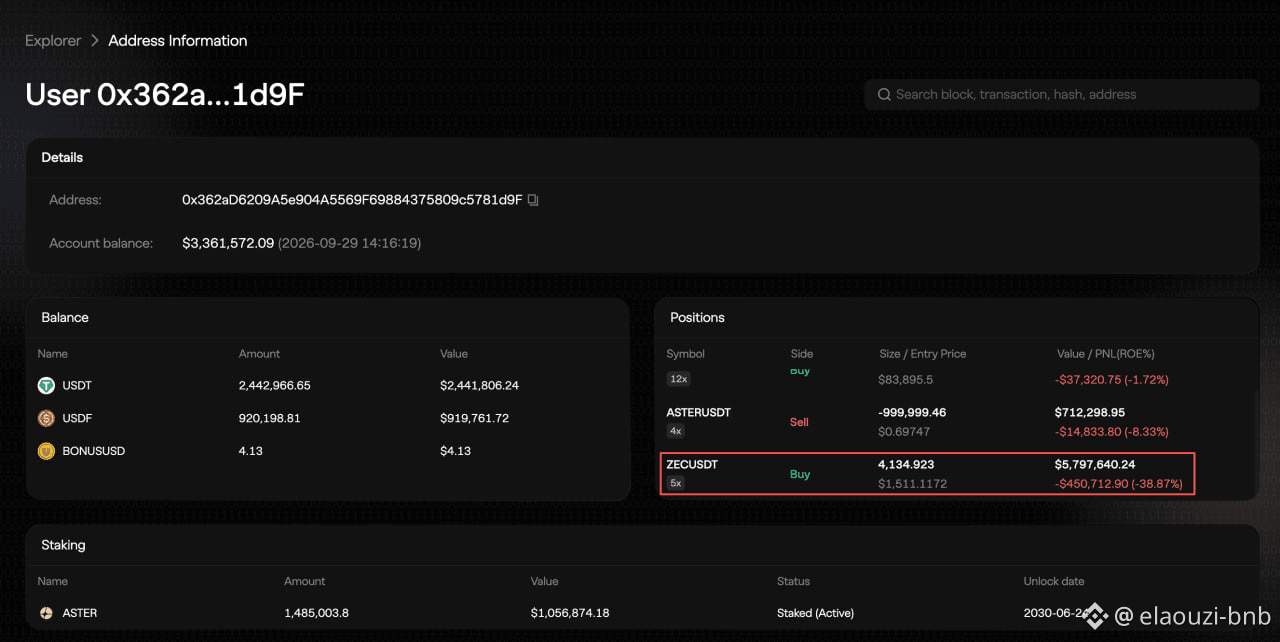The height and width of the screenshot is (642, 1280).
Task: Open the ZECUSDT position row
Action: coord(927,474)
